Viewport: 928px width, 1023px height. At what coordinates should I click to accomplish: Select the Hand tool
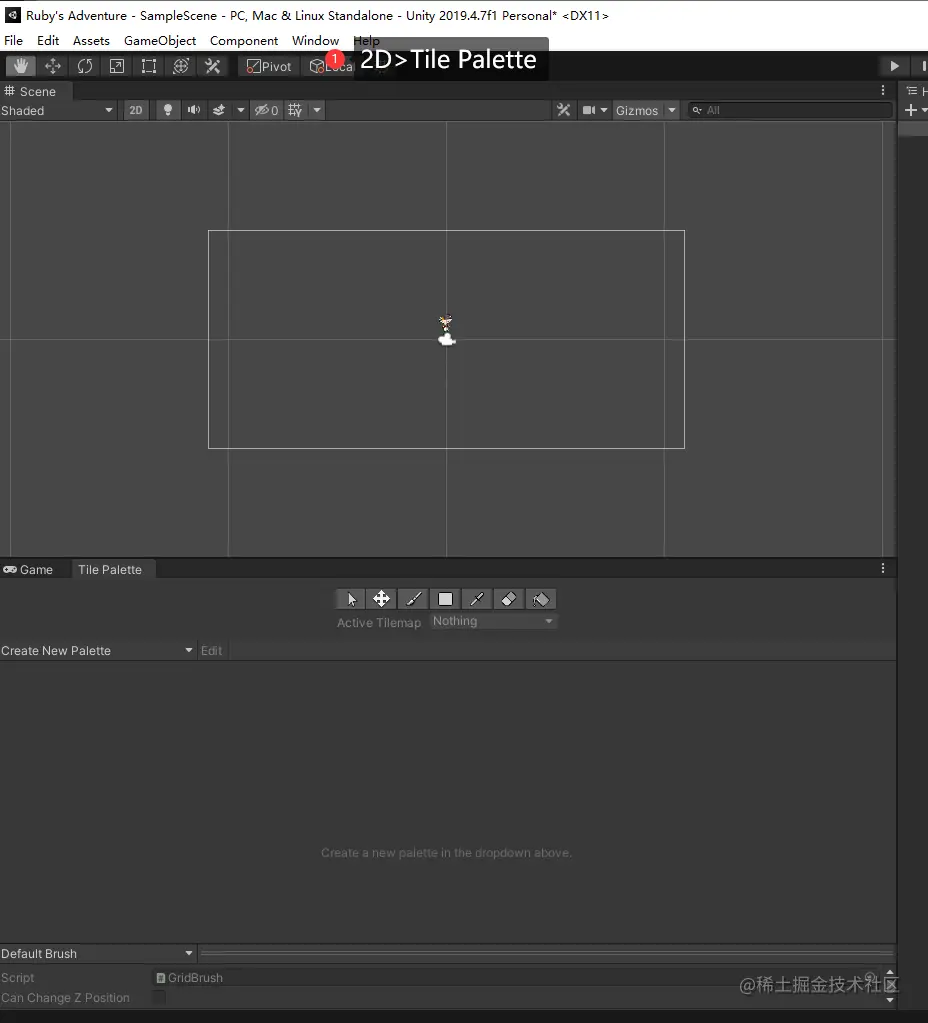[x=21, y=66]
